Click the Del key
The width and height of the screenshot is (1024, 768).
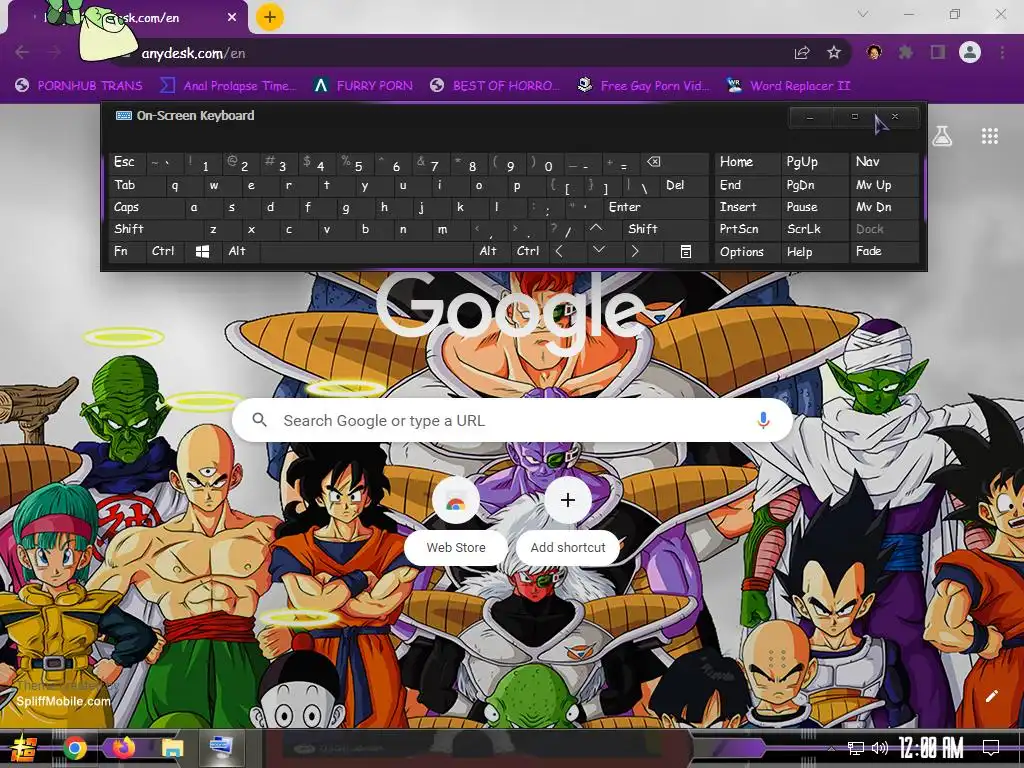click(x=684, y=185)
